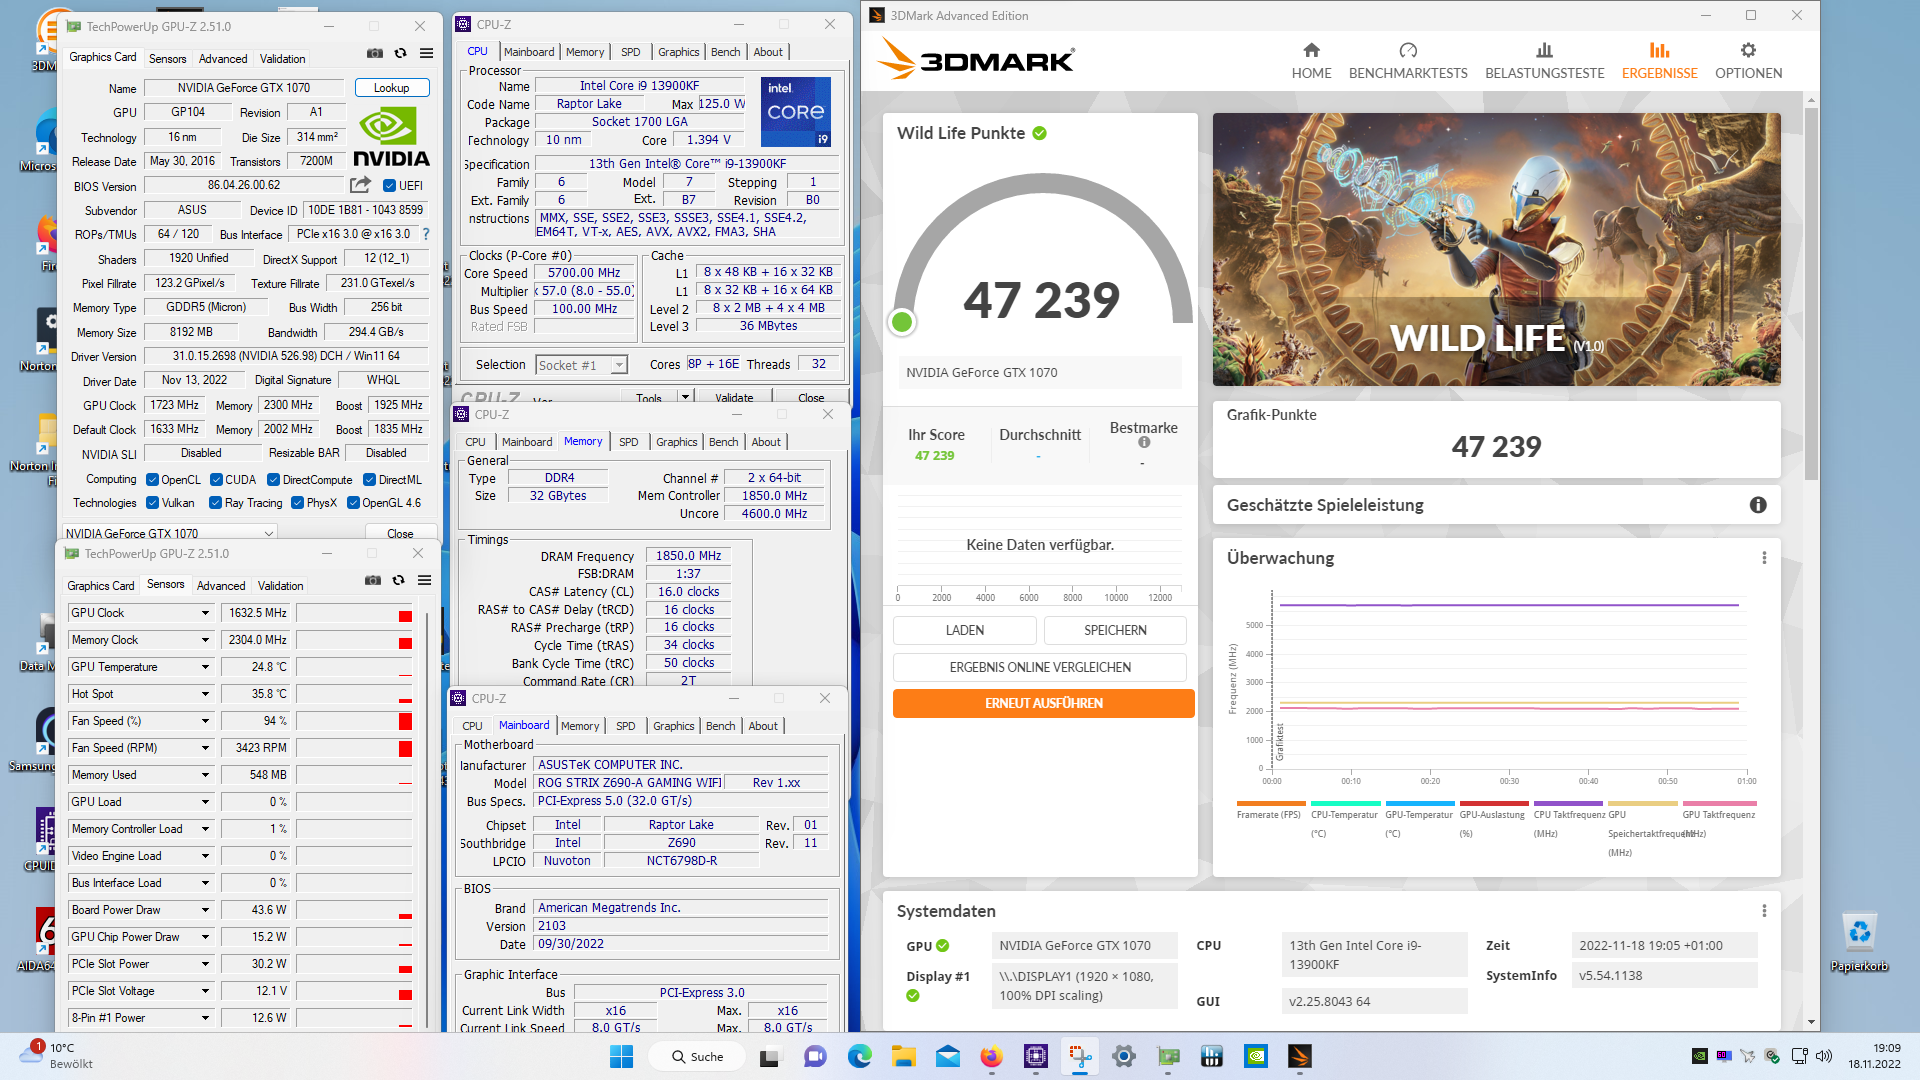Open Microsoft Edge from the taskbar
This screenshot has height=1080, width=1920.
860,1056
